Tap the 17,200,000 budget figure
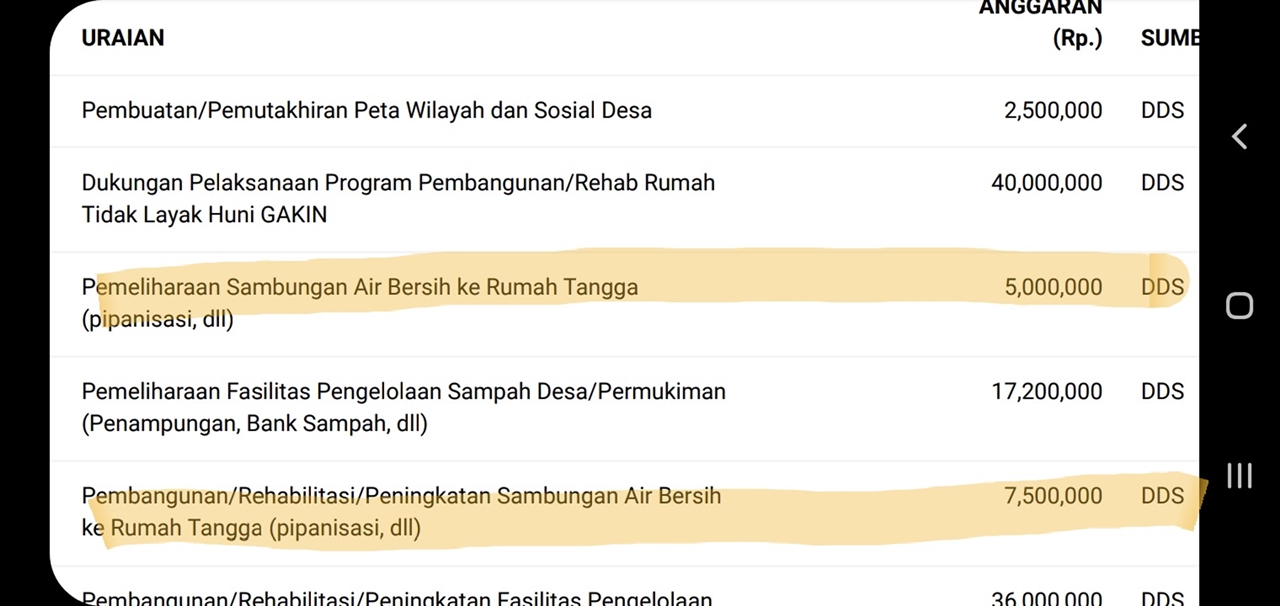This screenshot has height=606, width=1280. (1046, 391)
